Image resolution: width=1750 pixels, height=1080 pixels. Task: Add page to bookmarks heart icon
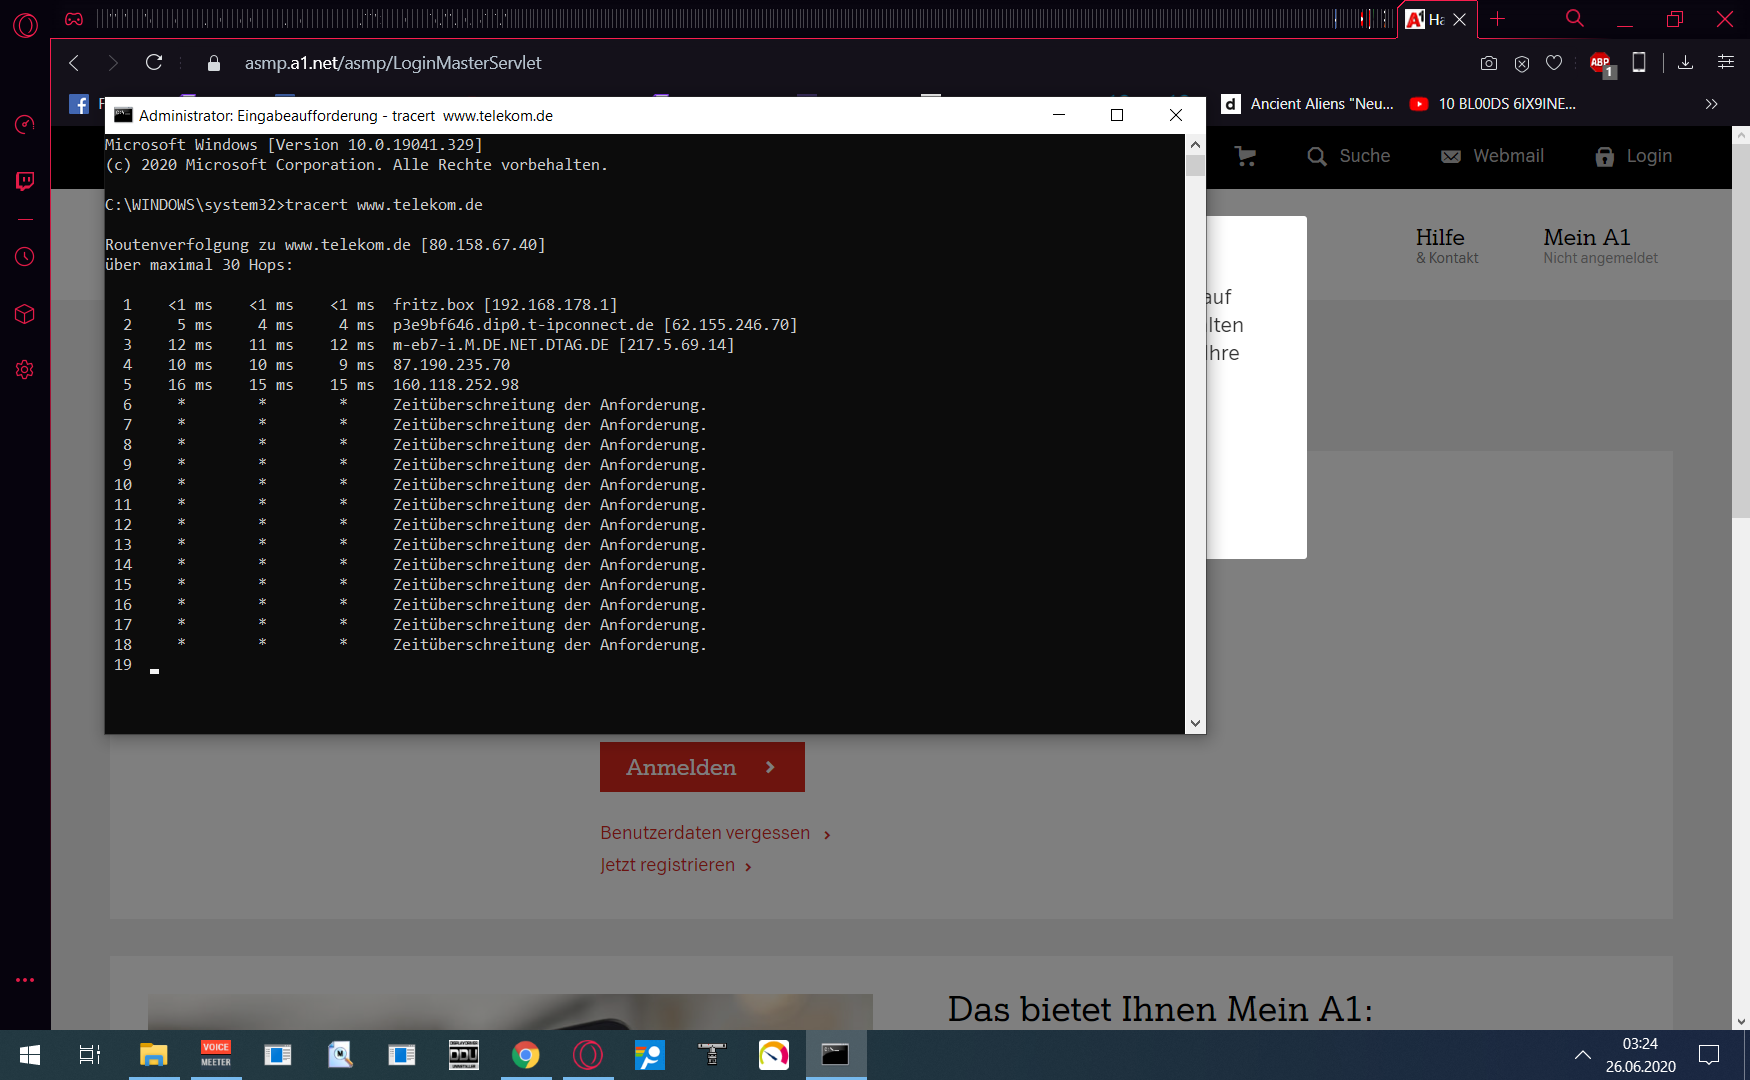point(1554,63)
